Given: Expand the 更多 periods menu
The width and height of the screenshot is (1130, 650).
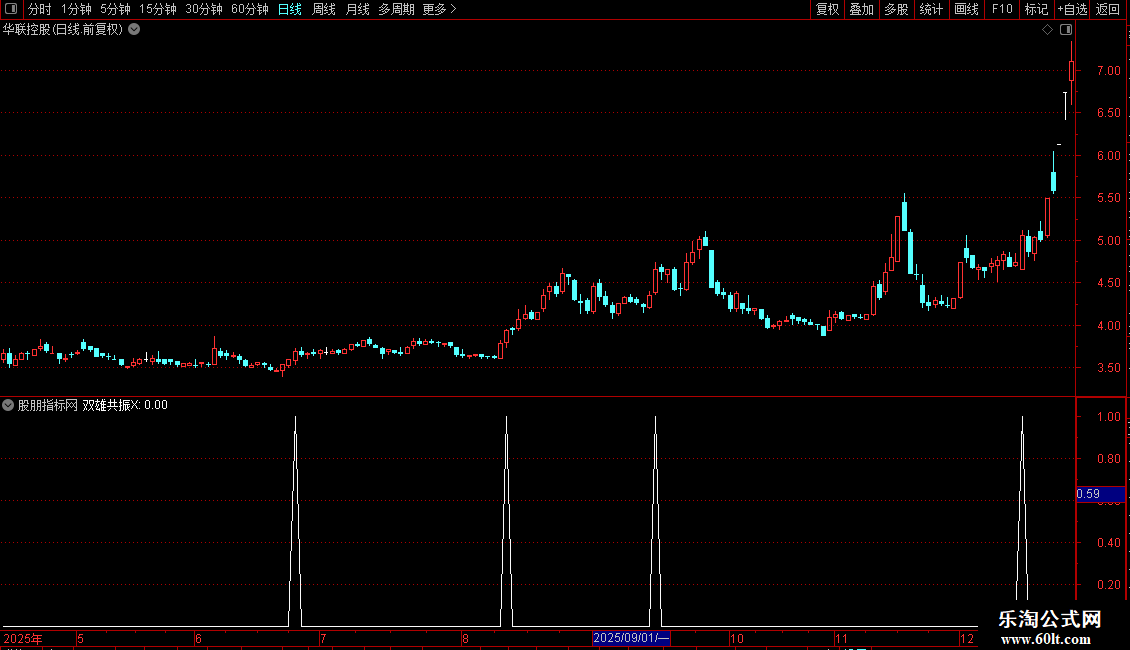Looking at the screenshot, I should [439, 9].
